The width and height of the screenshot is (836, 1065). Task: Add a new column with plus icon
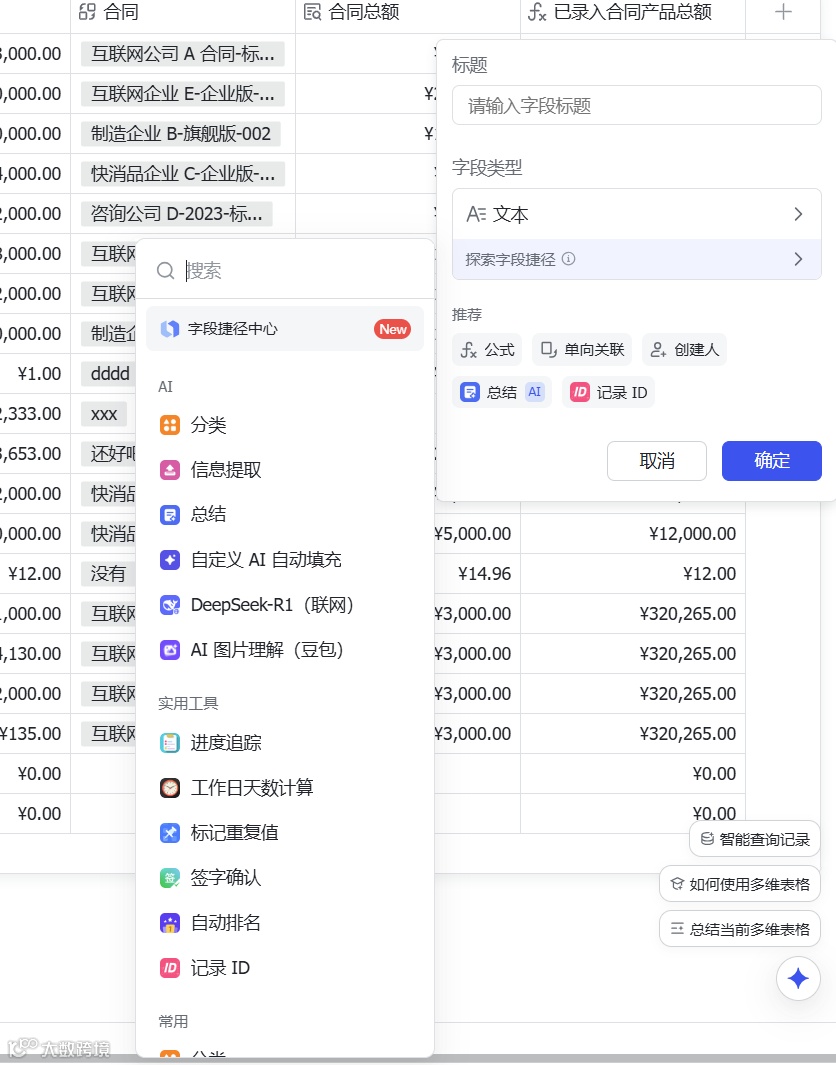click(783, 12)
